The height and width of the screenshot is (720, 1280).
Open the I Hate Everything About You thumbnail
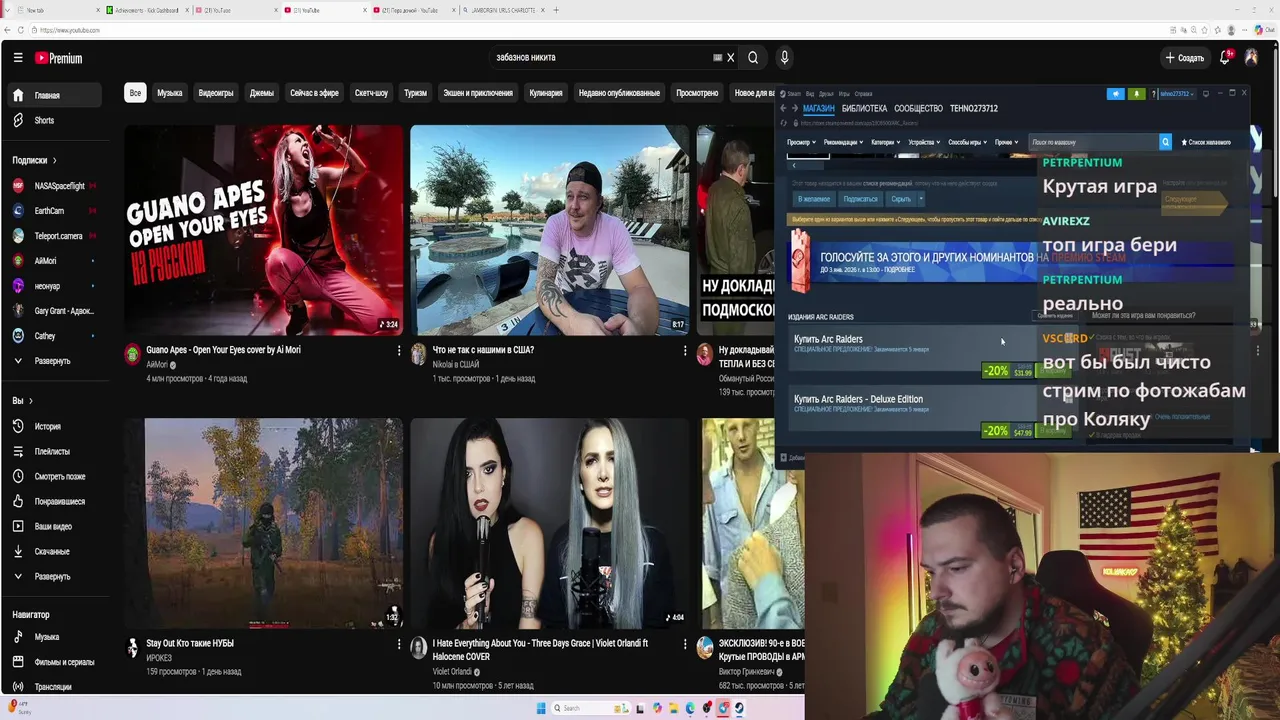(549, 523)
